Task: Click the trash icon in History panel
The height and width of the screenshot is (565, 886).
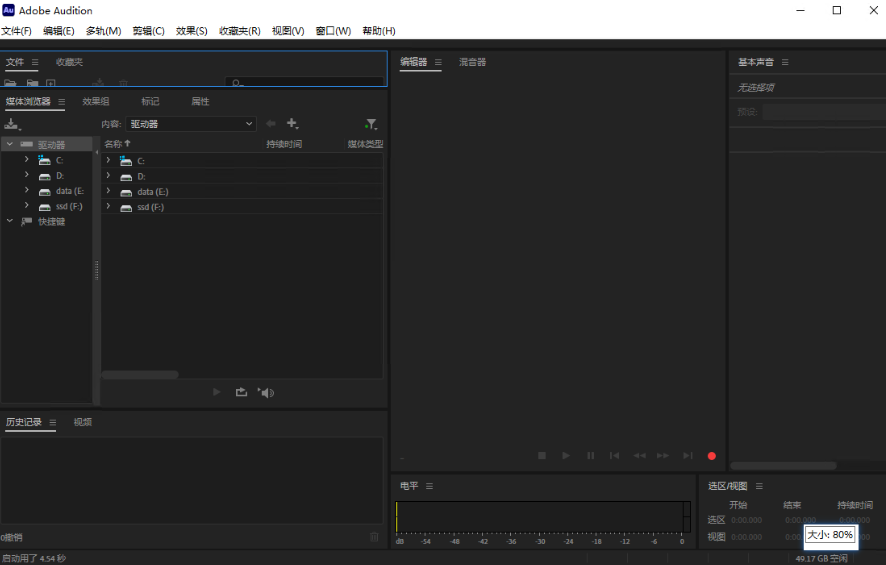Action: (x=374, y=537)
